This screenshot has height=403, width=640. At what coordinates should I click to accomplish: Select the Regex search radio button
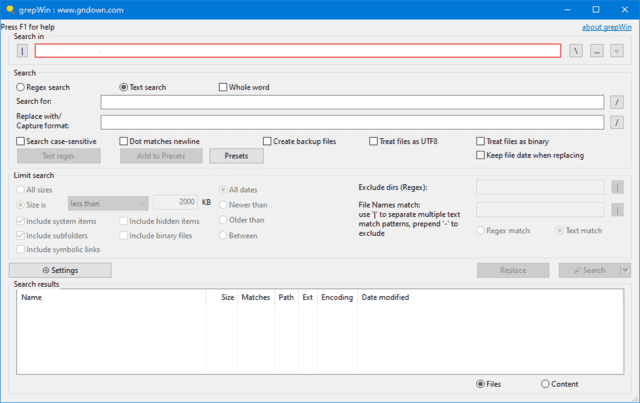[21, 88]
